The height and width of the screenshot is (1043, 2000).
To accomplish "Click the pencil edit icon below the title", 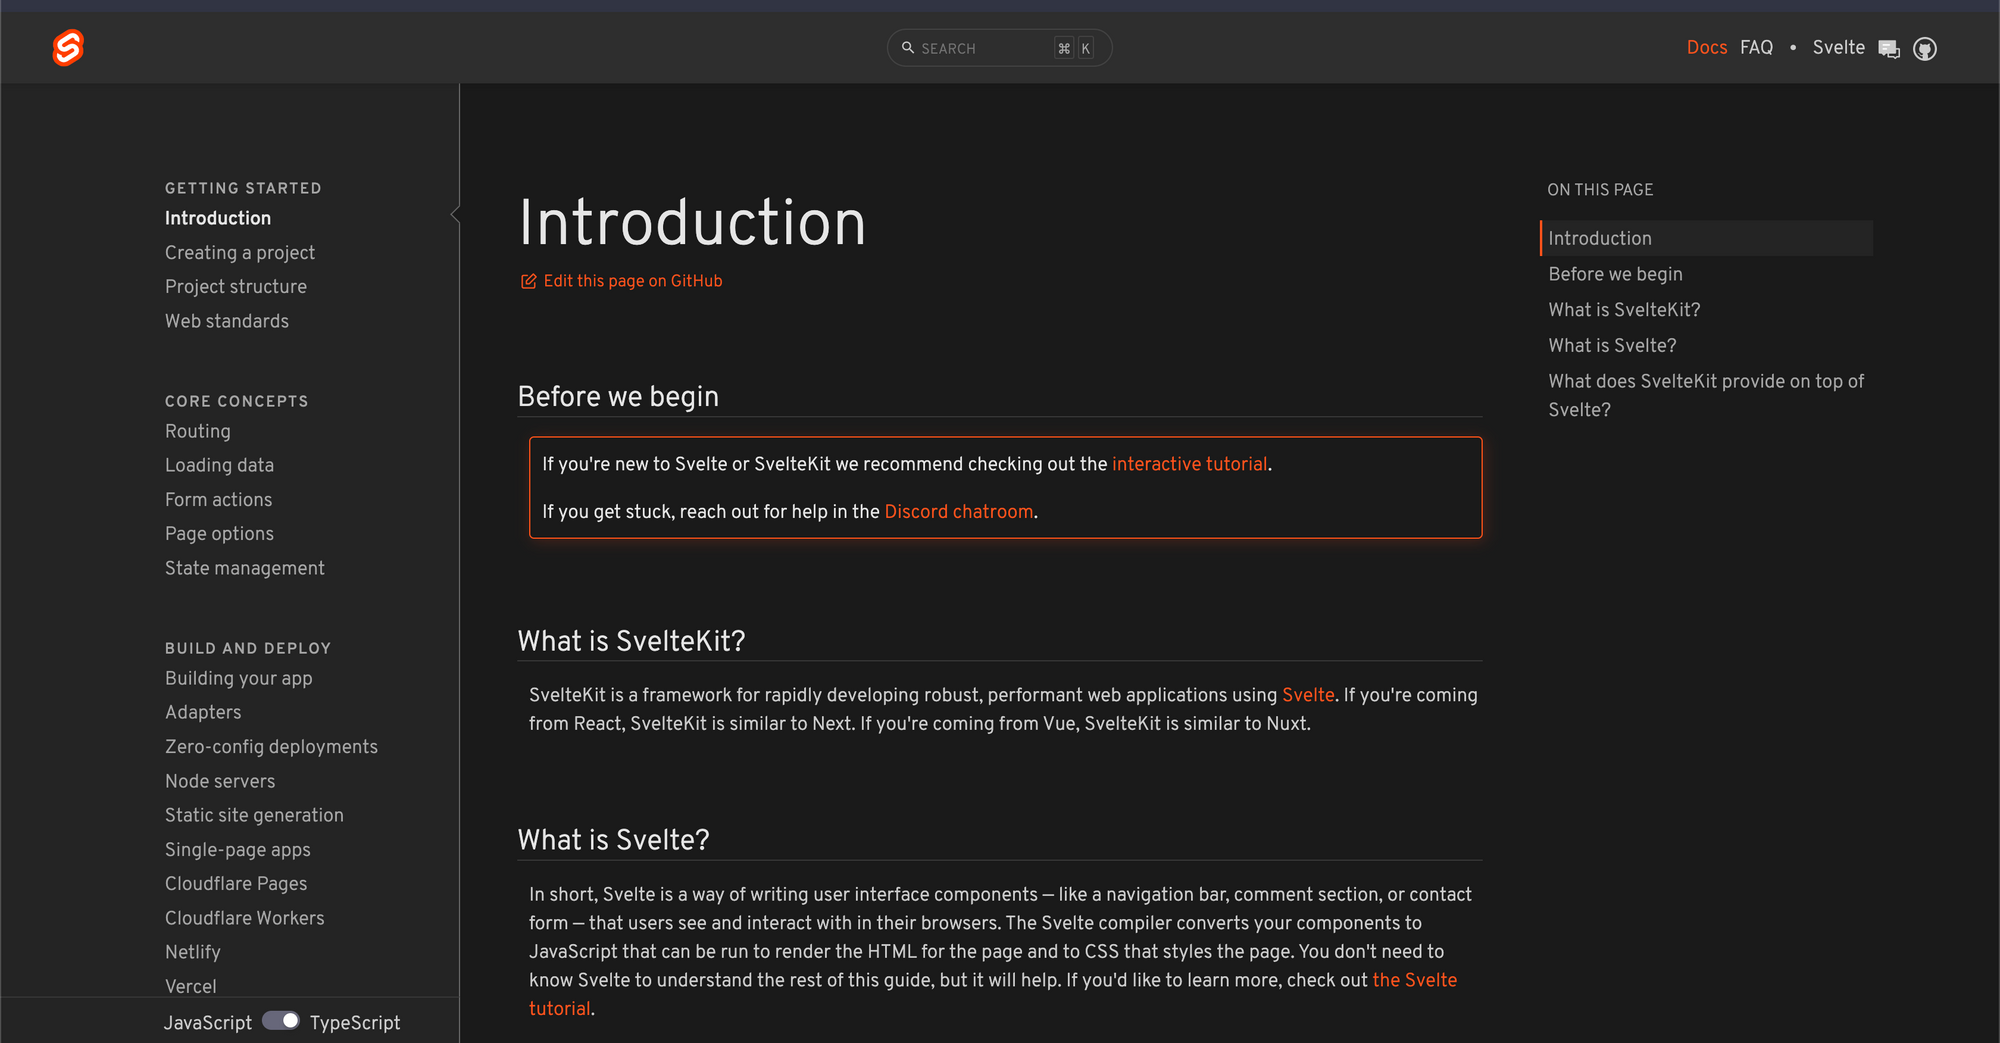I will coord(528,281).
